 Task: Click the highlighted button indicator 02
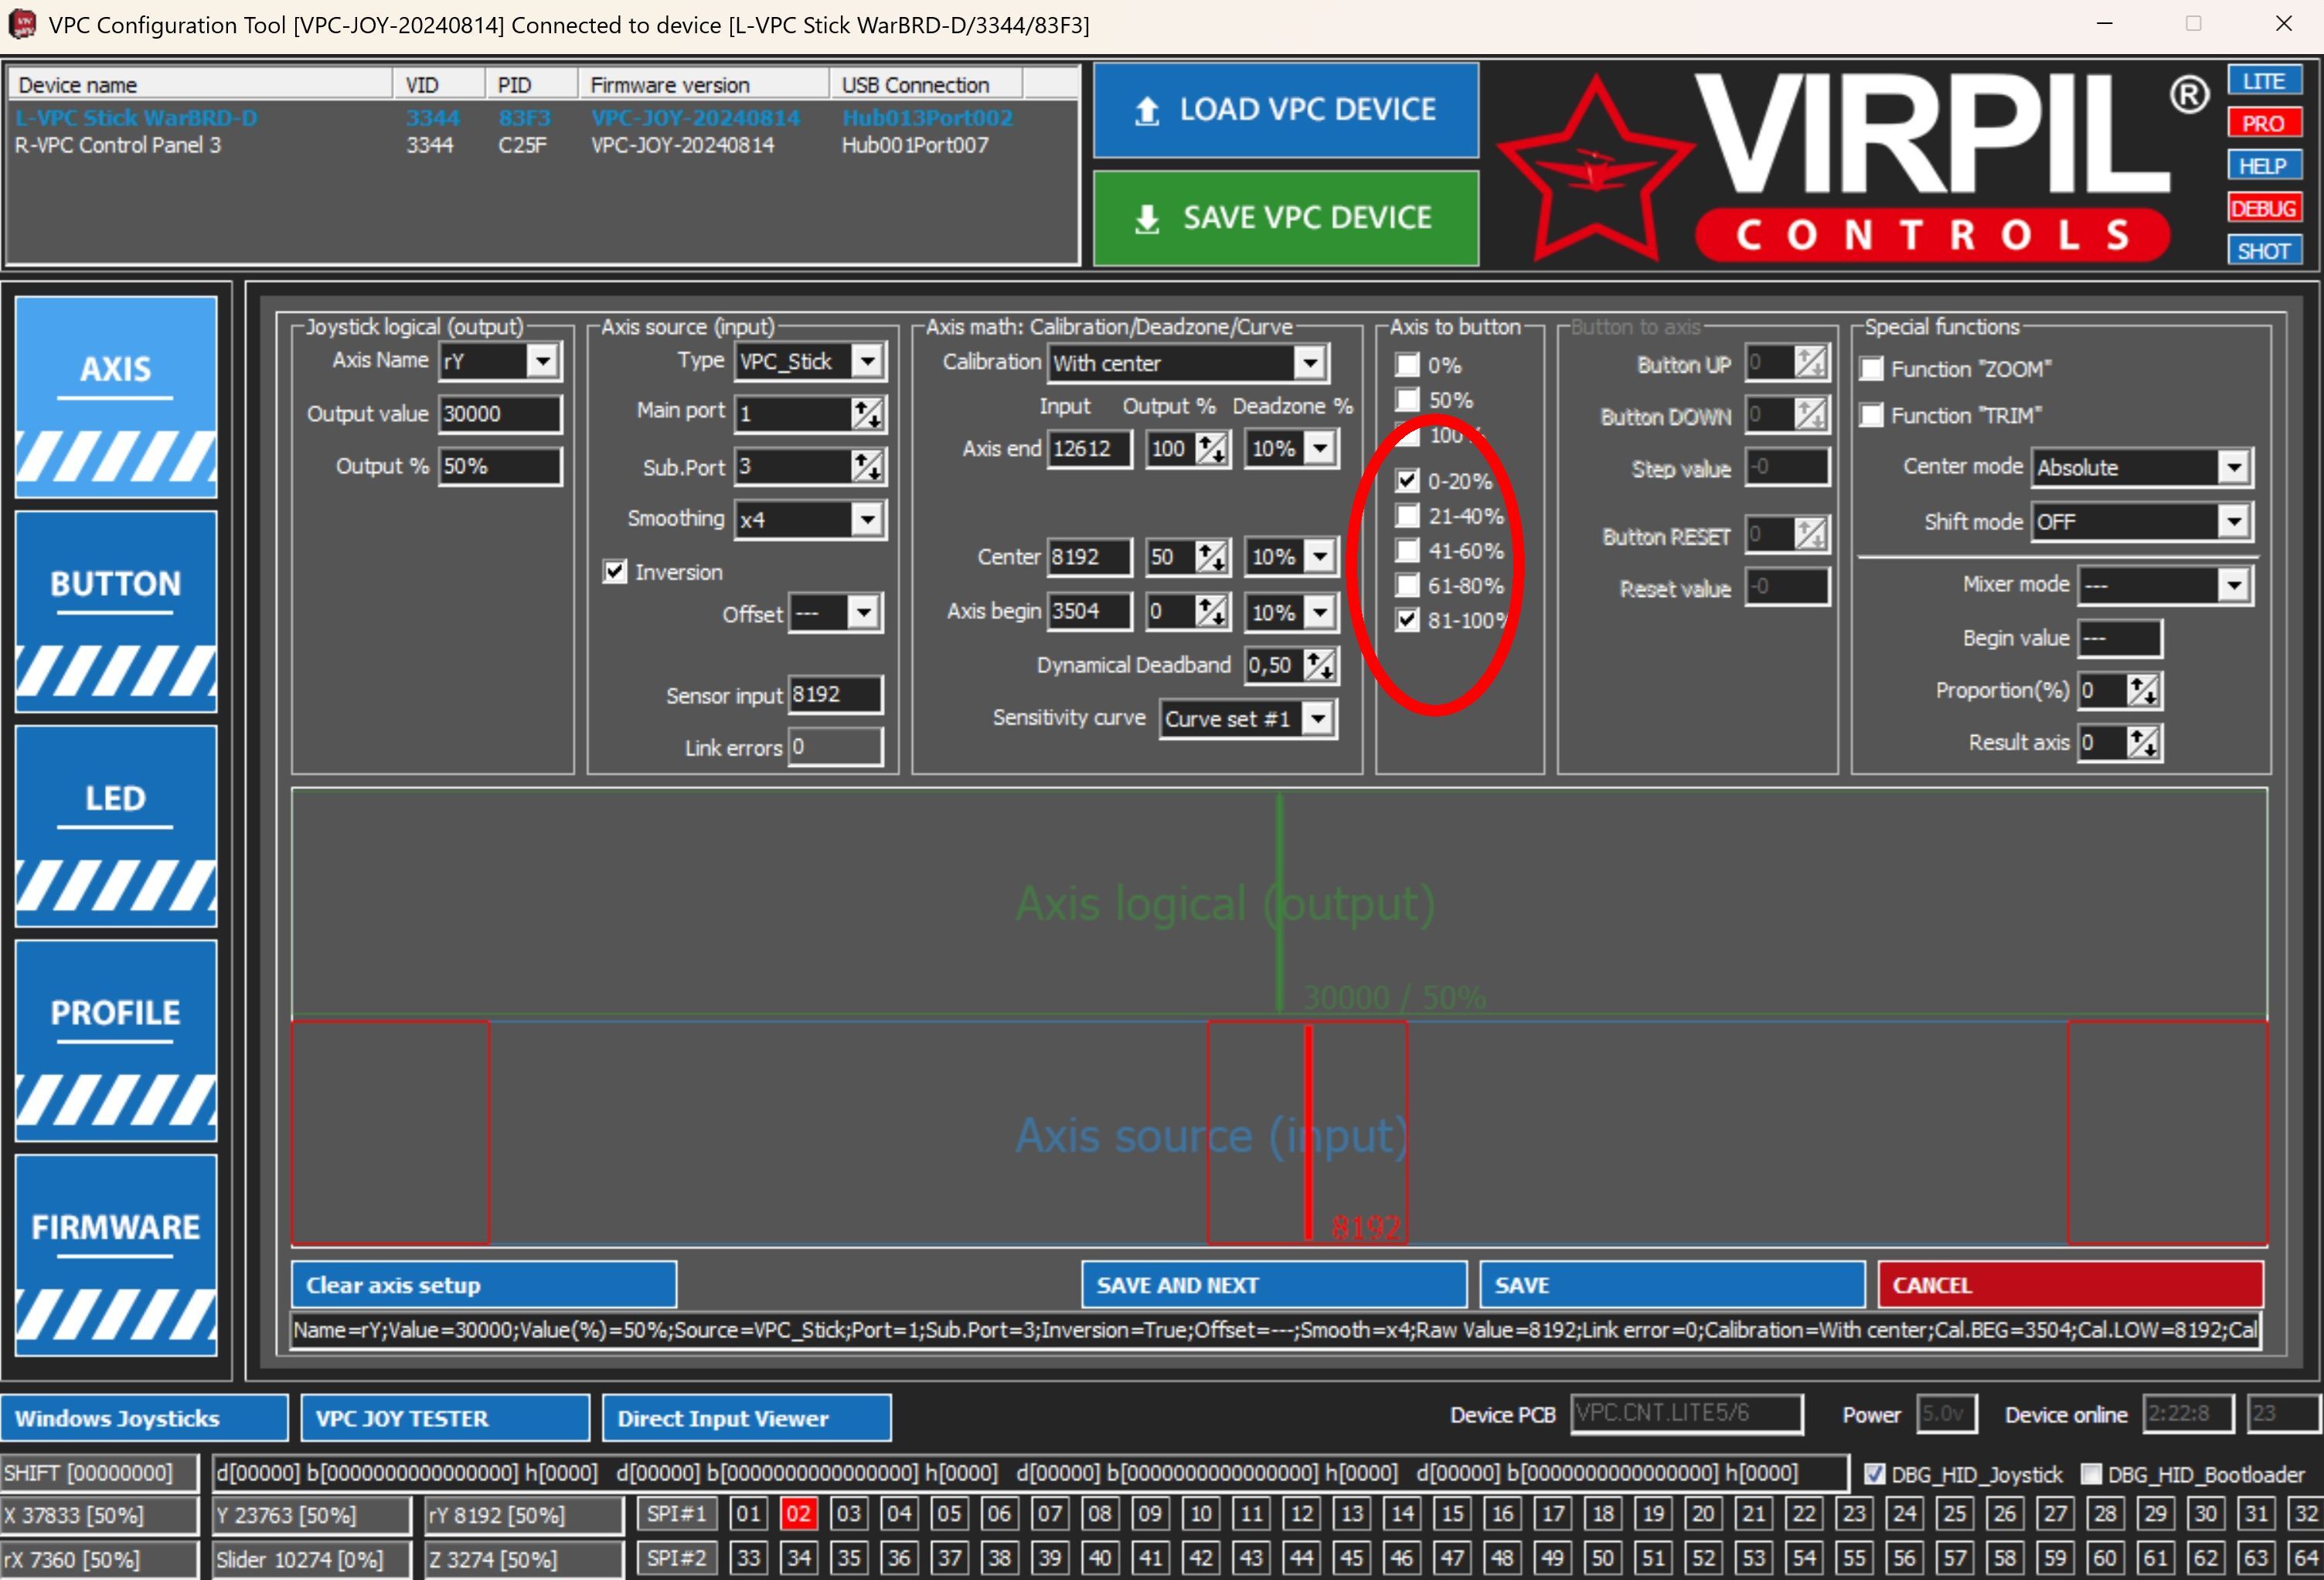point(798,1513)
